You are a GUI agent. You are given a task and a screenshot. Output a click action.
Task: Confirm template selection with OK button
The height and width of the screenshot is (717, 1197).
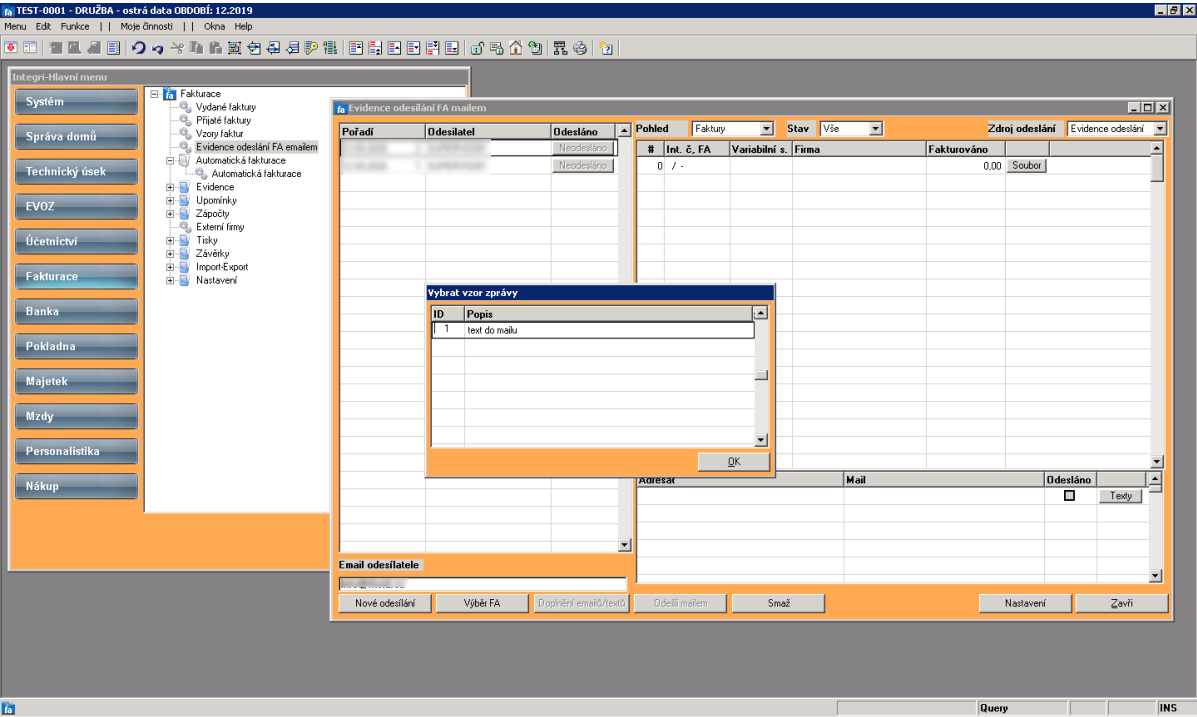point(734,461)
